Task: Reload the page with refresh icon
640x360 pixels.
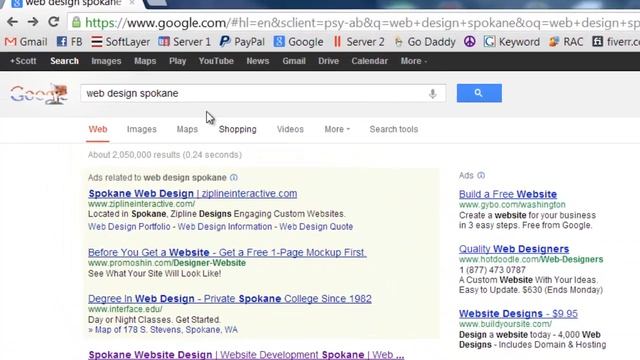Action: [x=53, y=22]
